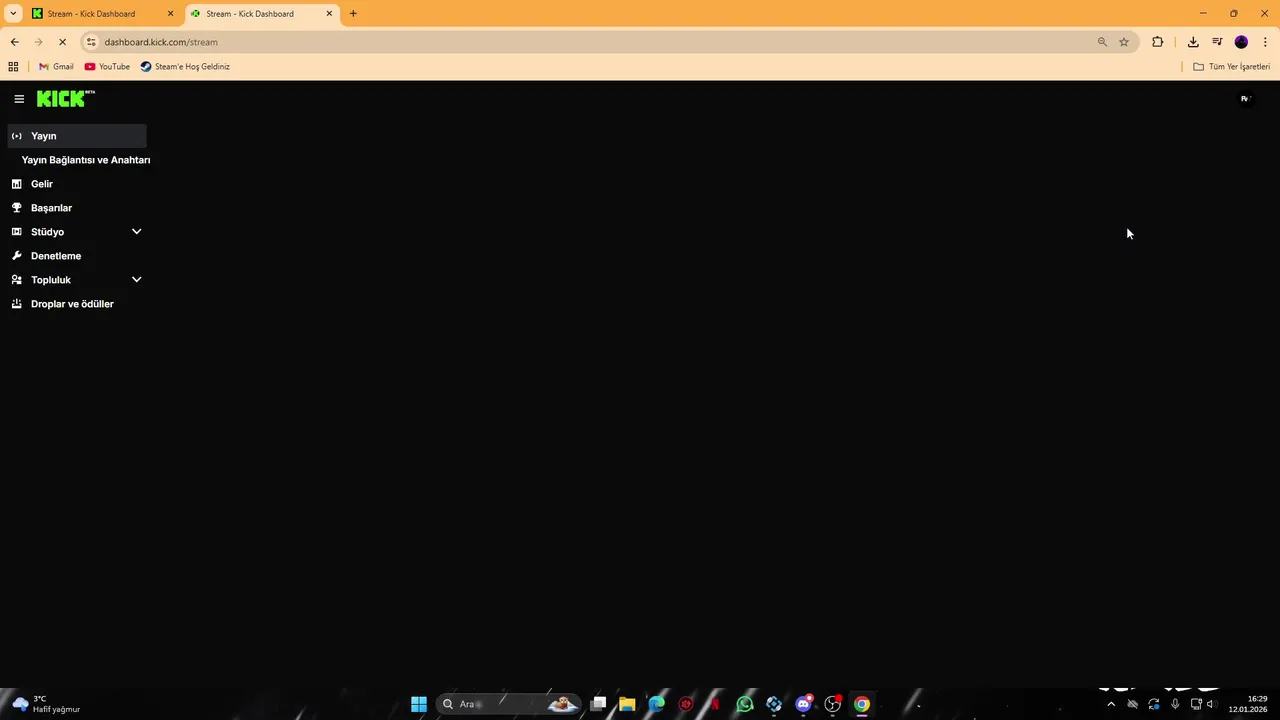The height and width of the screenshot is (720, 1280).
Task: Show hidden system tray icons
Action: pos(1110,704)
